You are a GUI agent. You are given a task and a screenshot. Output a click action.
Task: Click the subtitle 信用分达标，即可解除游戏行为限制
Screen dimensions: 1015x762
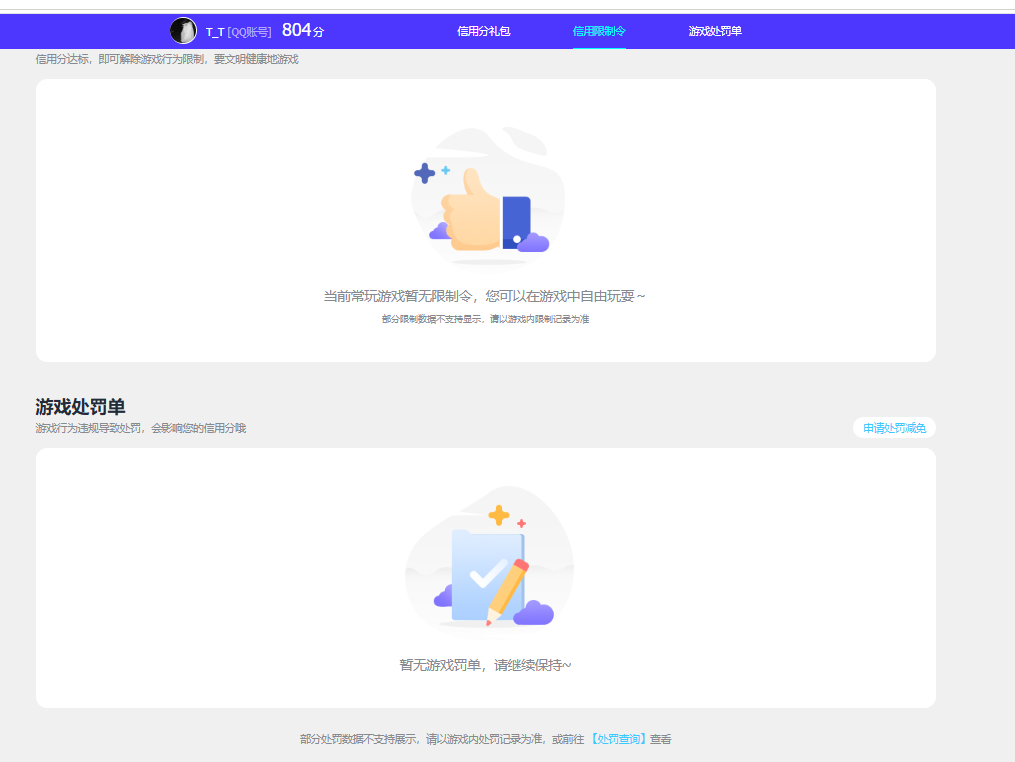pyautogui.click(x=120, y=59)
